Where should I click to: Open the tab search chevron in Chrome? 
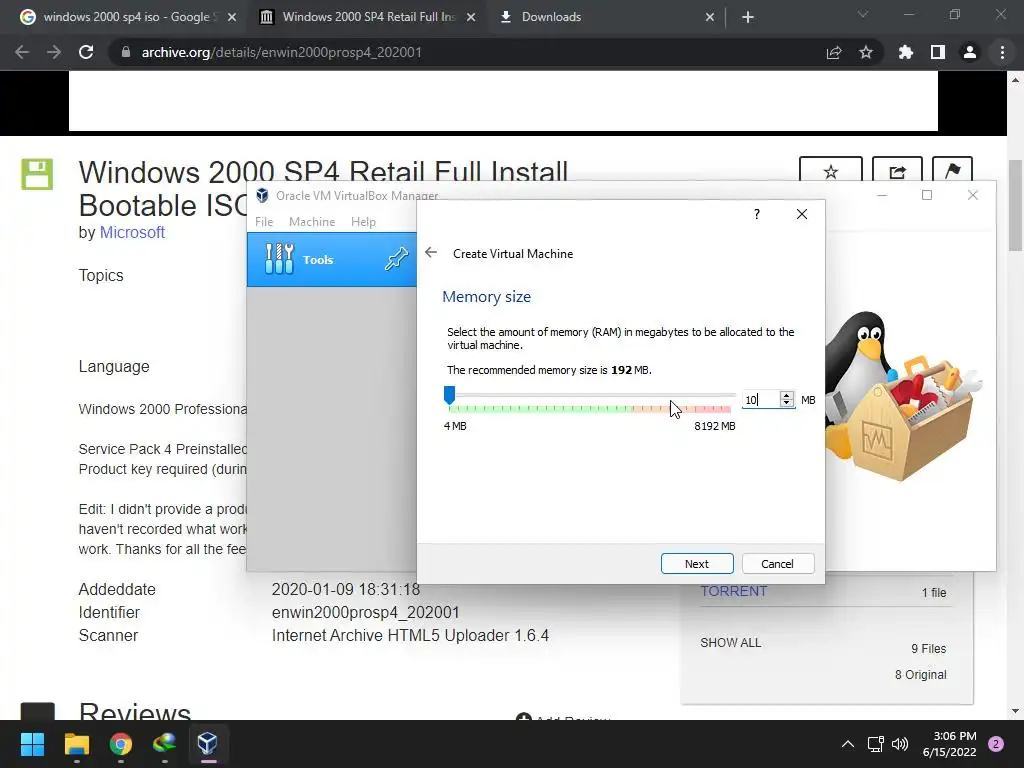[x=863, y=14]
